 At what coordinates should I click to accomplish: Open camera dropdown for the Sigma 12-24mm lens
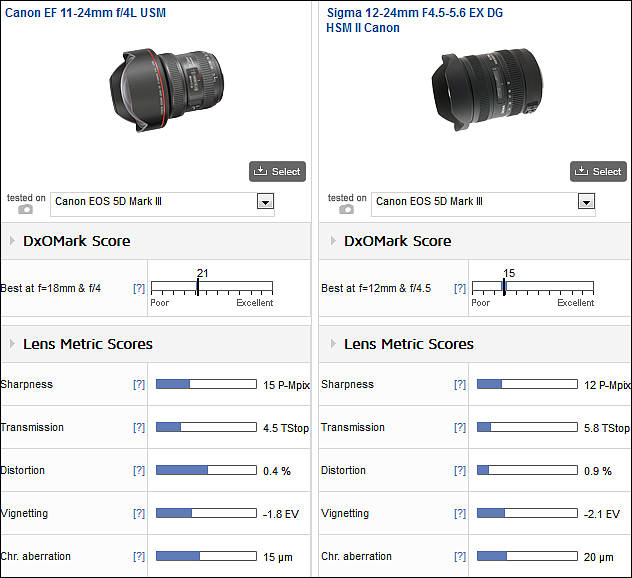pos(585,202)
